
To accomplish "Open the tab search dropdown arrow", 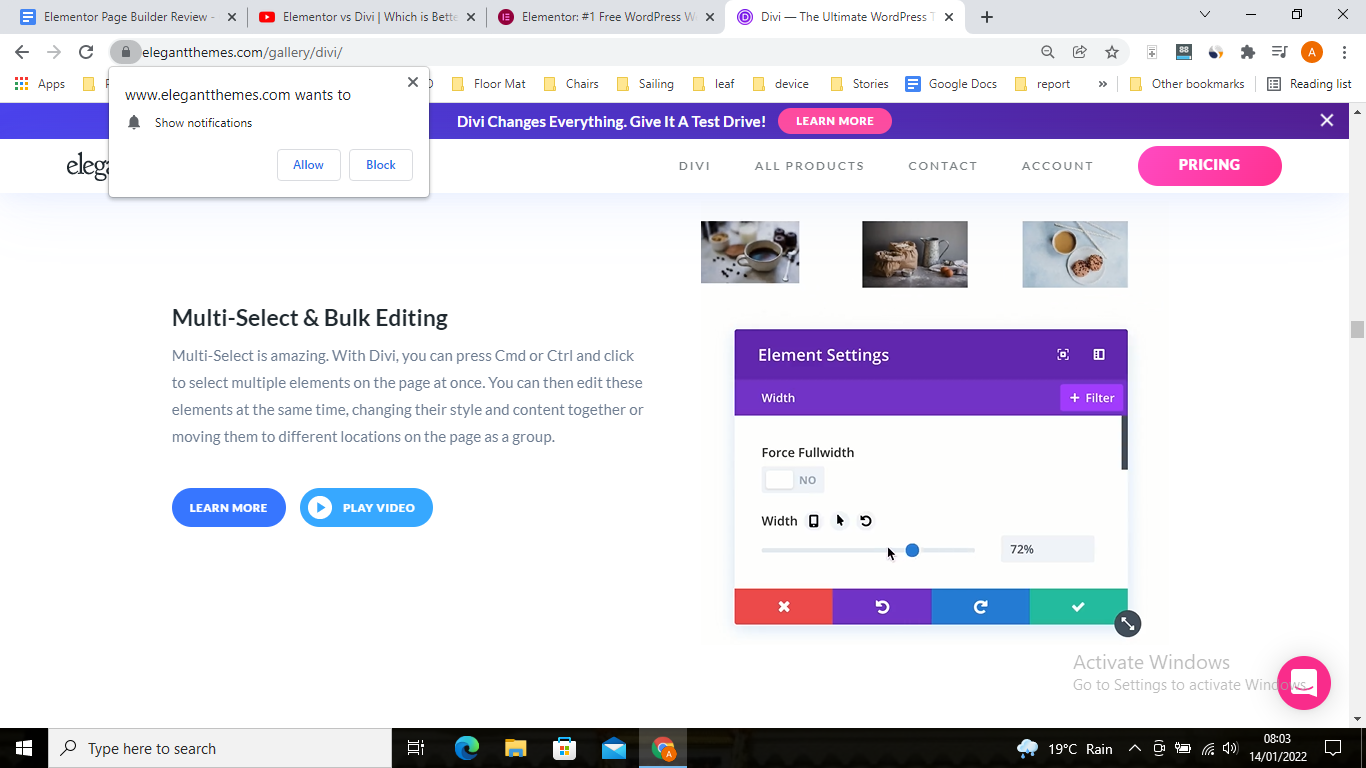I will click(1204, 15).
